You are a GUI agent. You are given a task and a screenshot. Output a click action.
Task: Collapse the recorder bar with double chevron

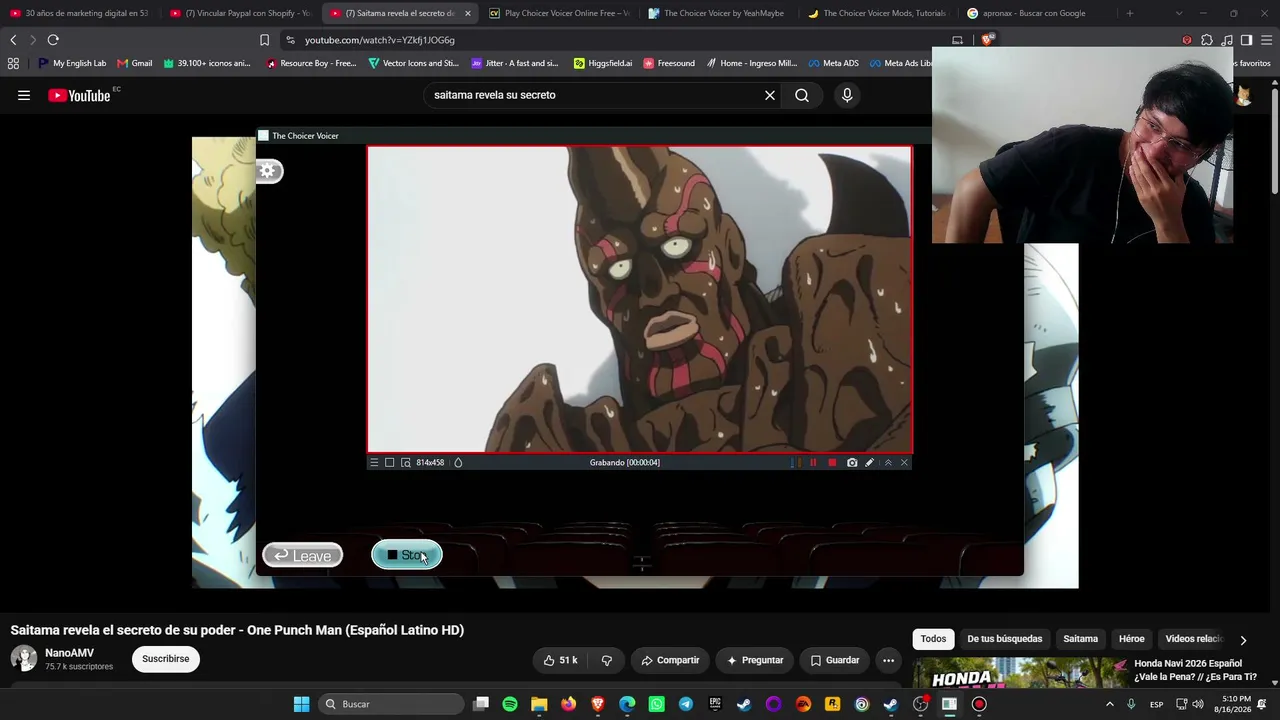pyautogui.click(x=888, y=463)
